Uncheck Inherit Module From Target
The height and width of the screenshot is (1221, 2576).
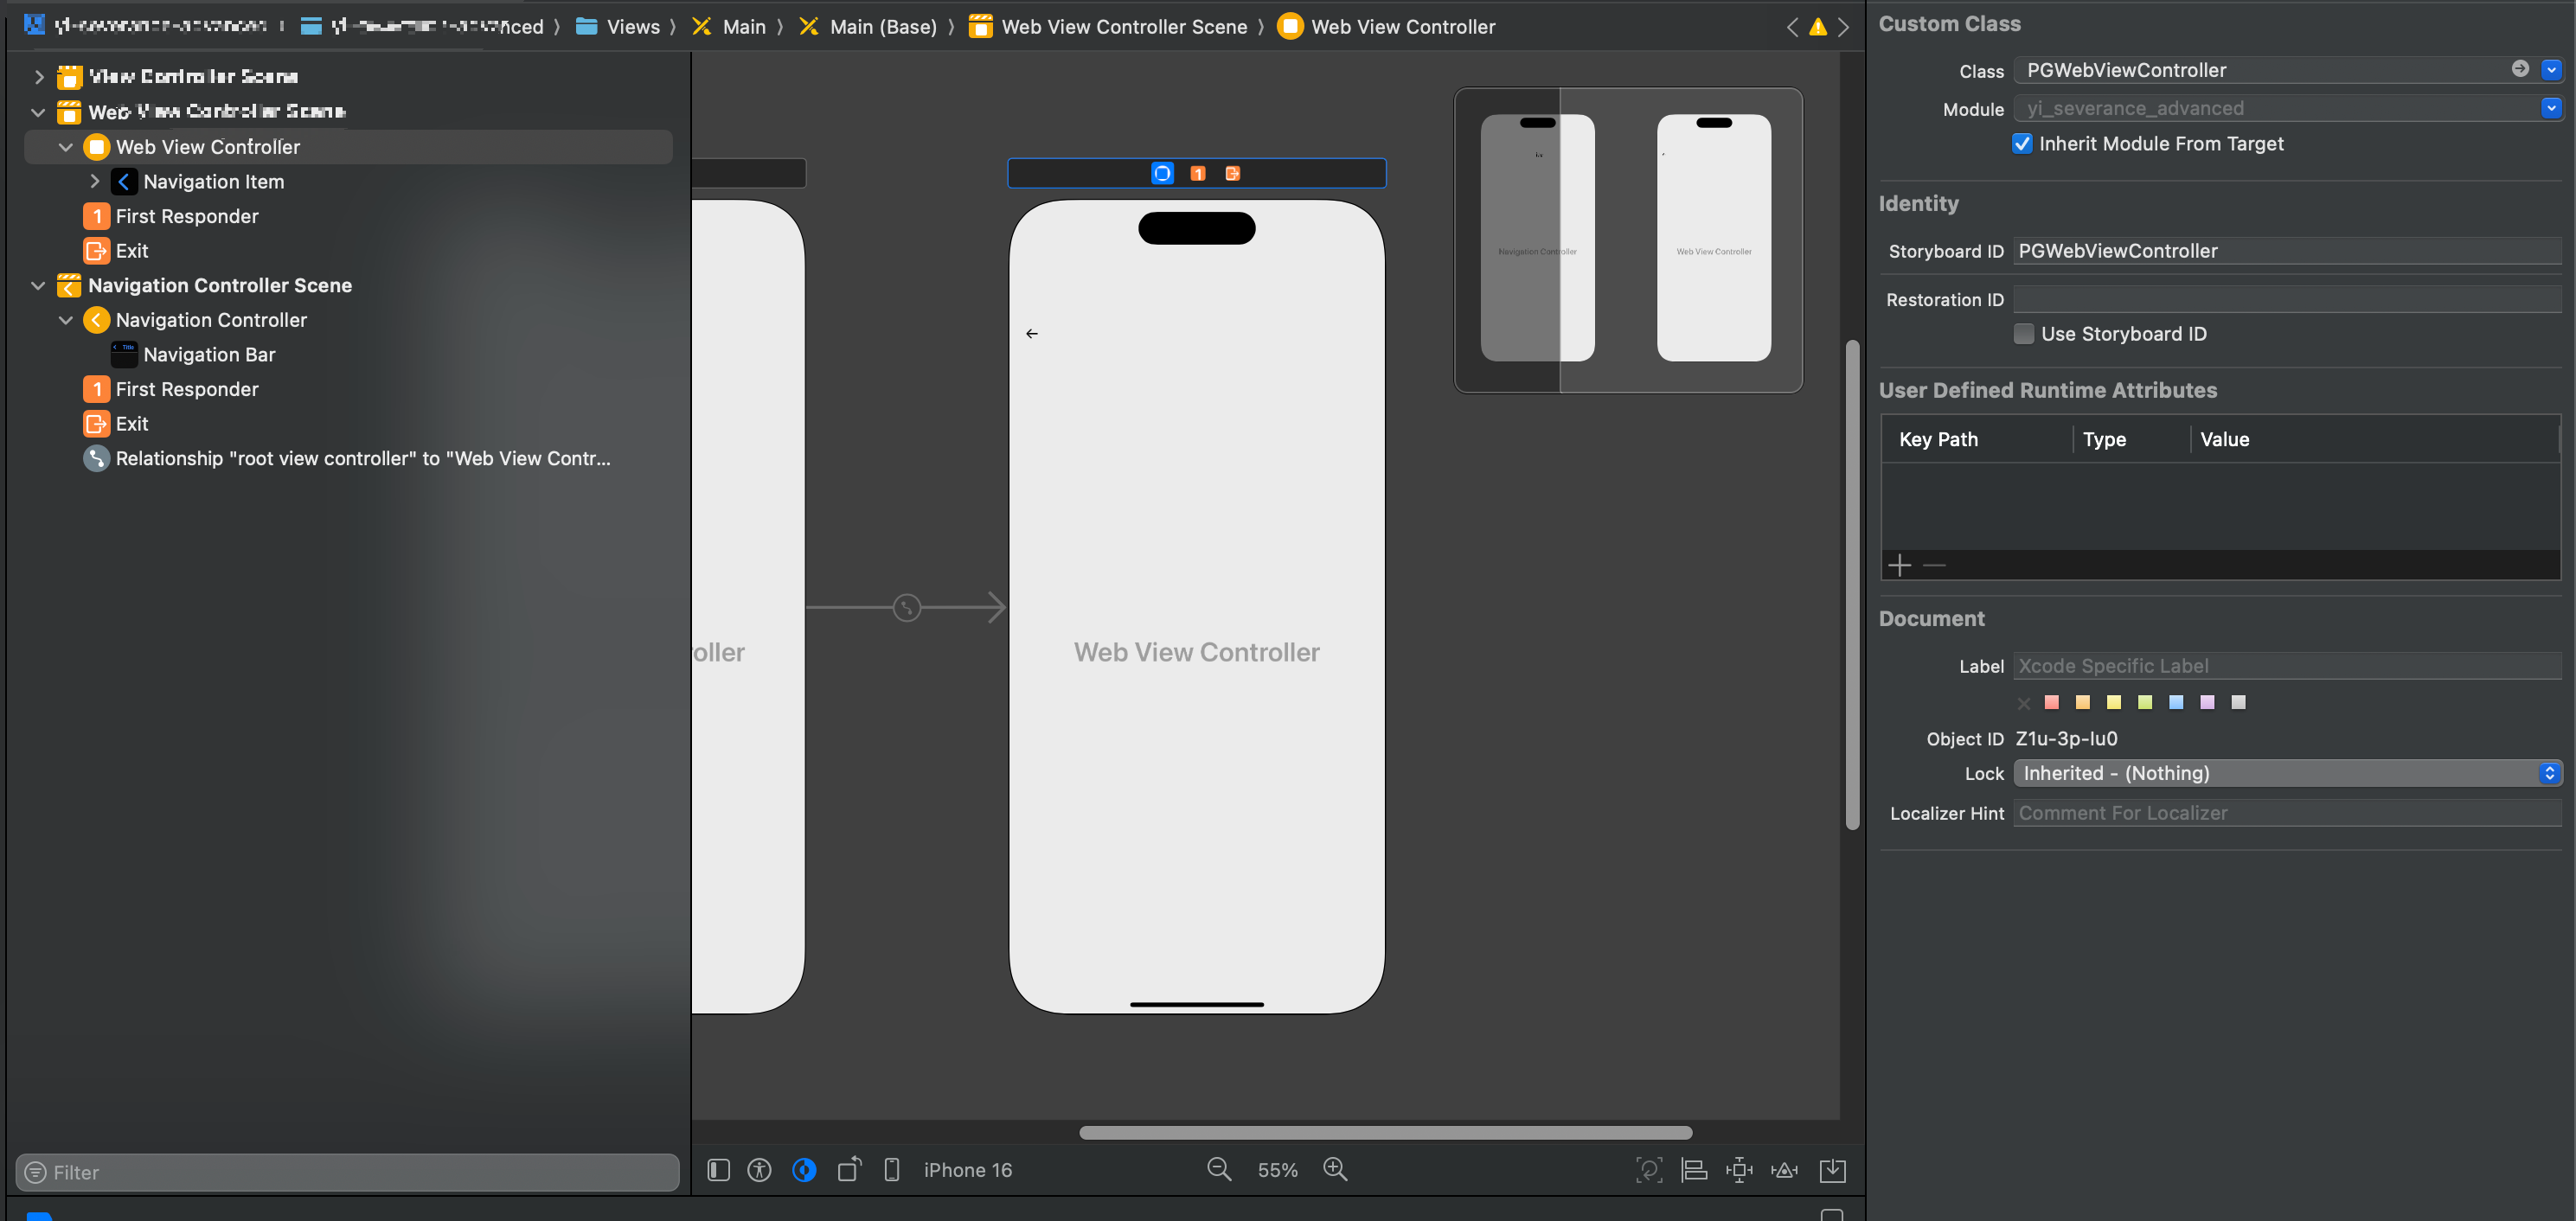tap(2022, 144)
